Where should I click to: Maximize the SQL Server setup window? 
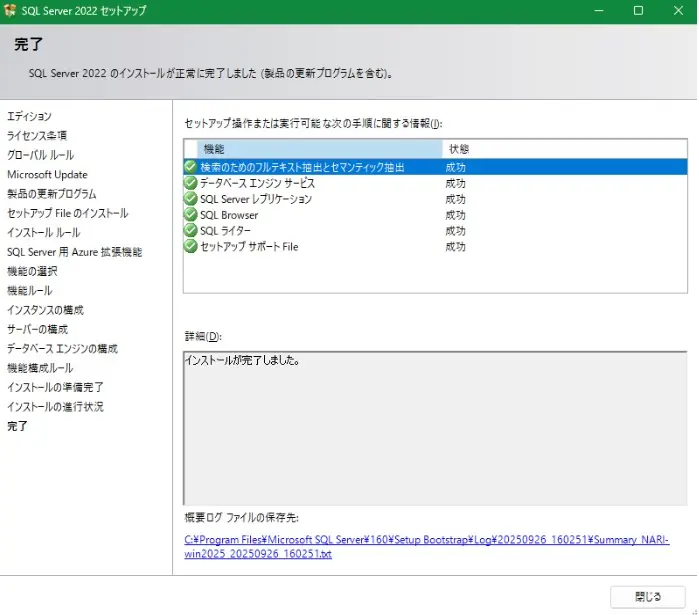click(638, 11)
